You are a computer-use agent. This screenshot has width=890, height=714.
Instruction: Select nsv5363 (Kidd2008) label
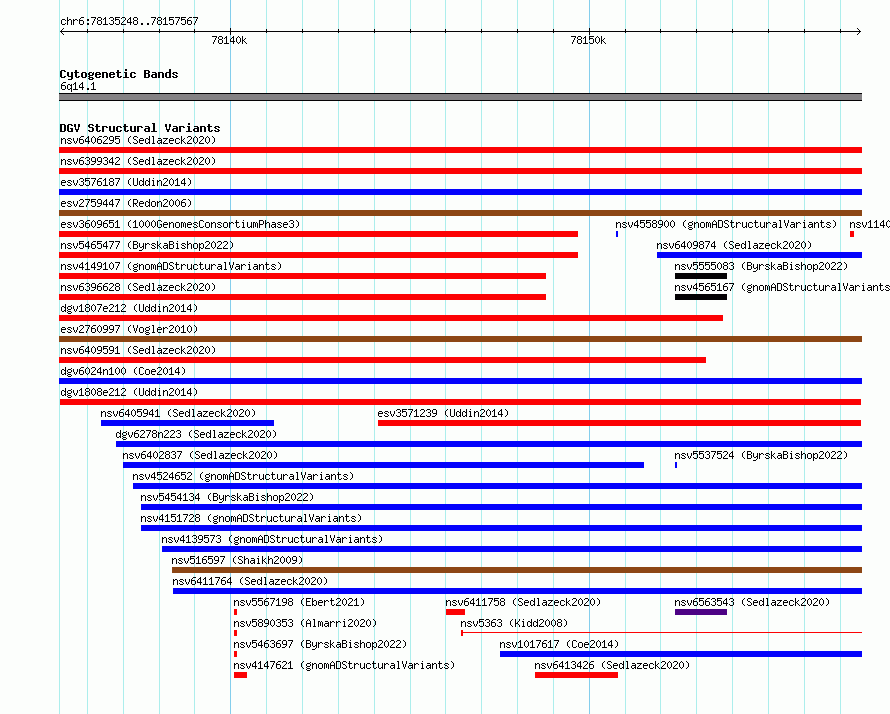pos(514,623)
